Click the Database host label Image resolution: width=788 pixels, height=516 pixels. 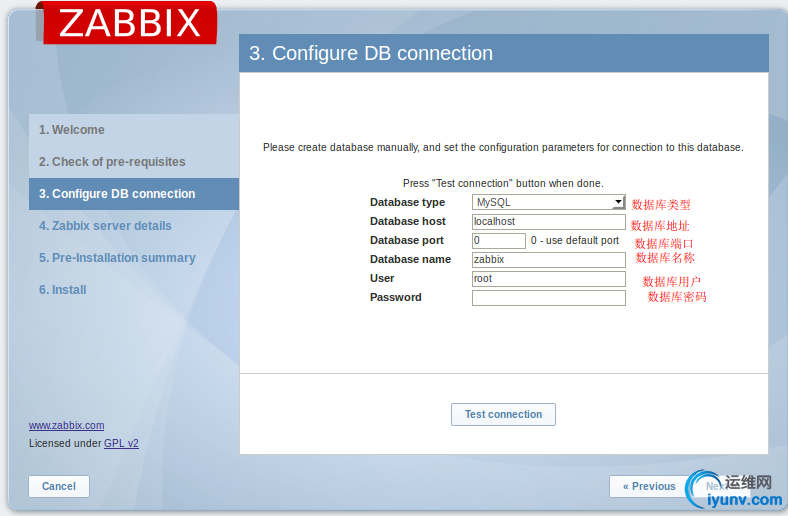tap(408, 221)
